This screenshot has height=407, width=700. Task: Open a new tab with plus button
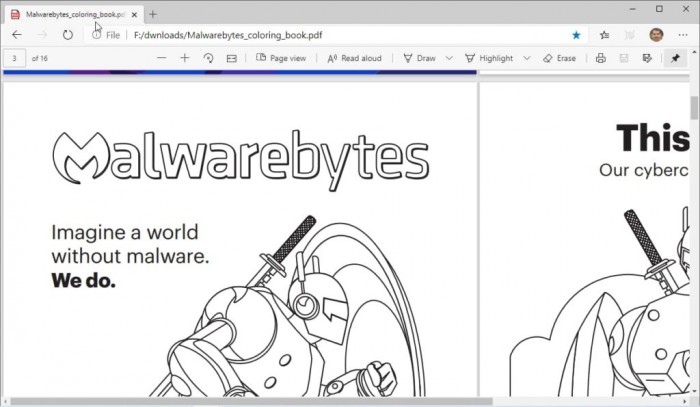click(x=153, y=14)
